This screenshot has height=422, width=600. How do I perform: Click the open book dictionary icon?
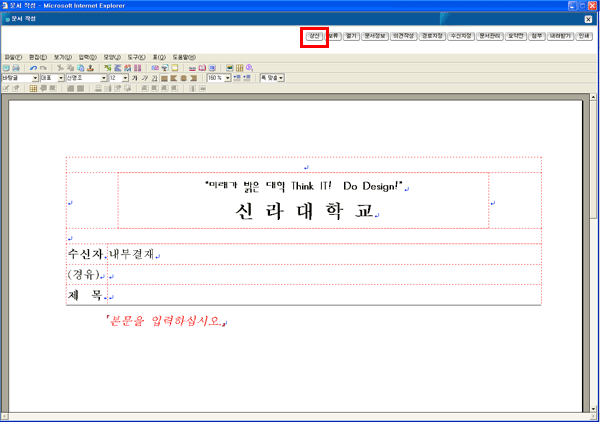click(202, 68)
